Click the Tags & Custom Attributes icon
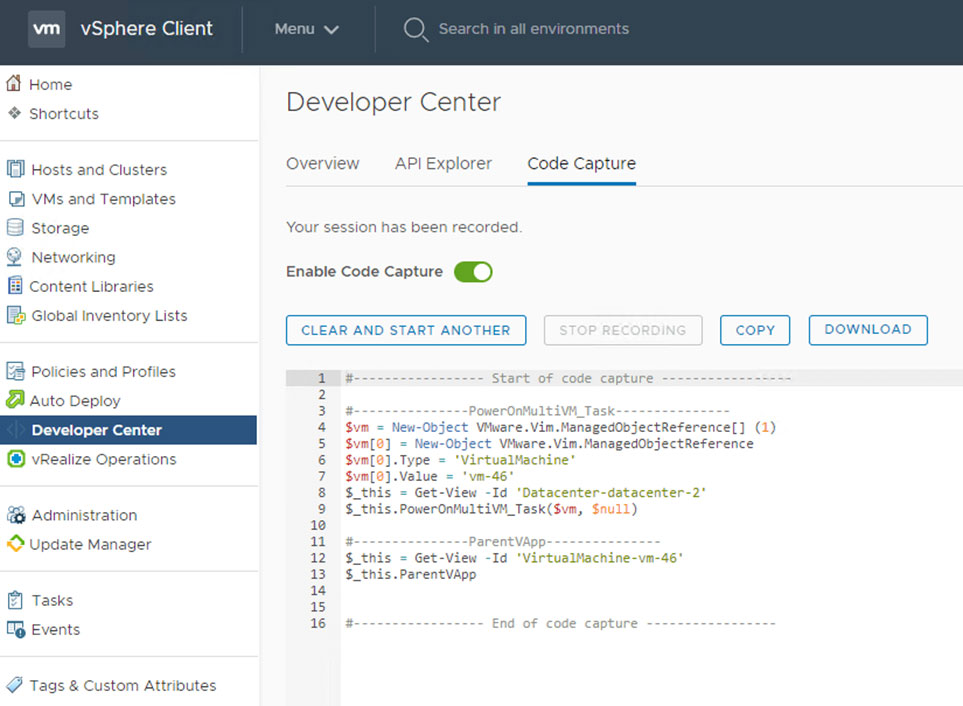This screenshot has height=706, width=963. 15,685
